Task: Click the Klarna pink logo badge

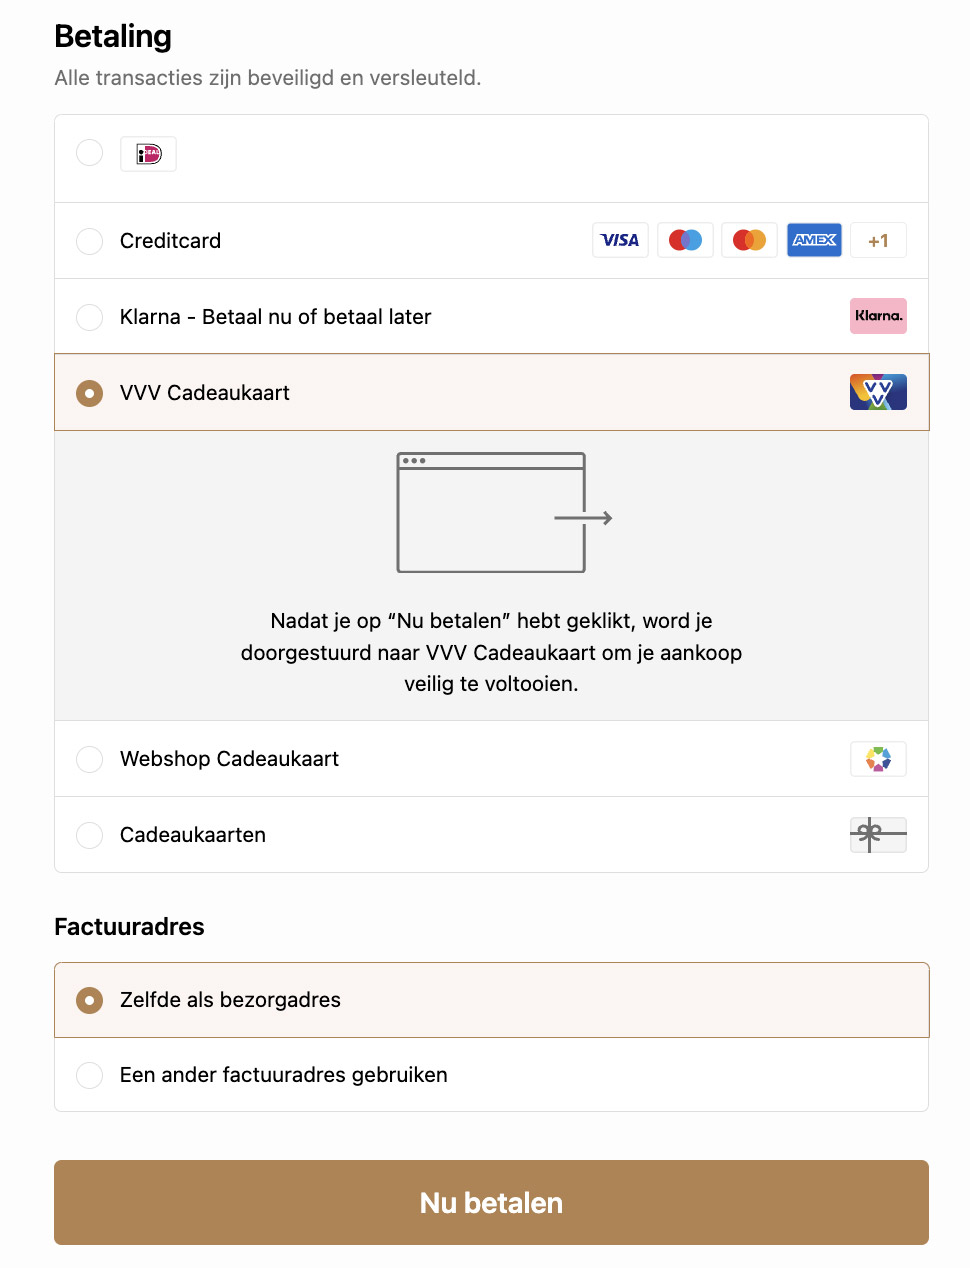Action: pyautogui.click(x=878, y=316)
